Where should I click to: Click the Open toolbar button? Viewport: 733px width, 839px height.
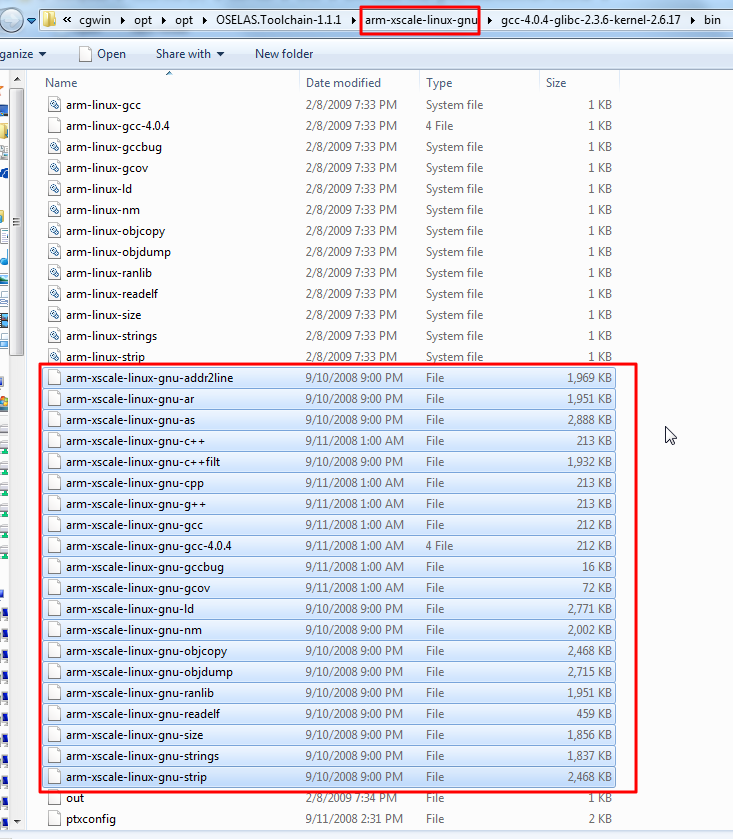coord(102,54)
